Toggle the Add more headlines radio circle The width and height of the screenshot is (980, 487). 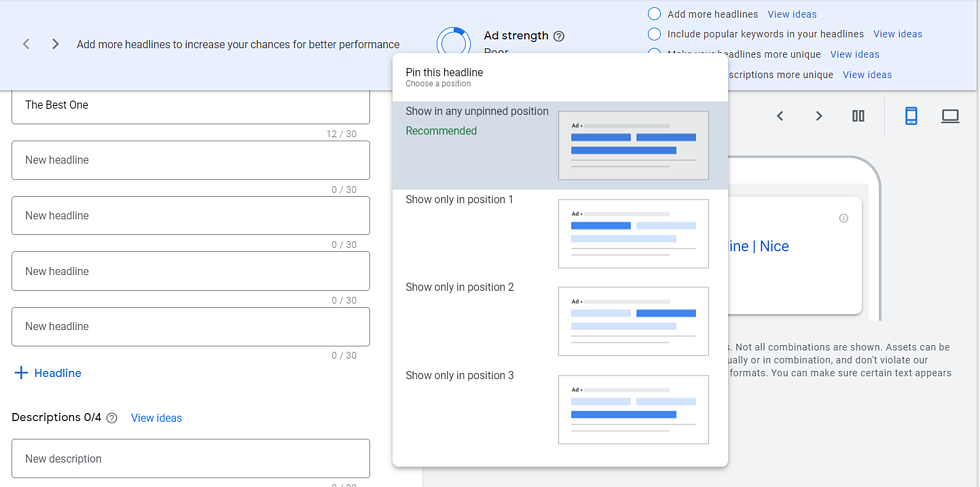click(x=654, y=14)
